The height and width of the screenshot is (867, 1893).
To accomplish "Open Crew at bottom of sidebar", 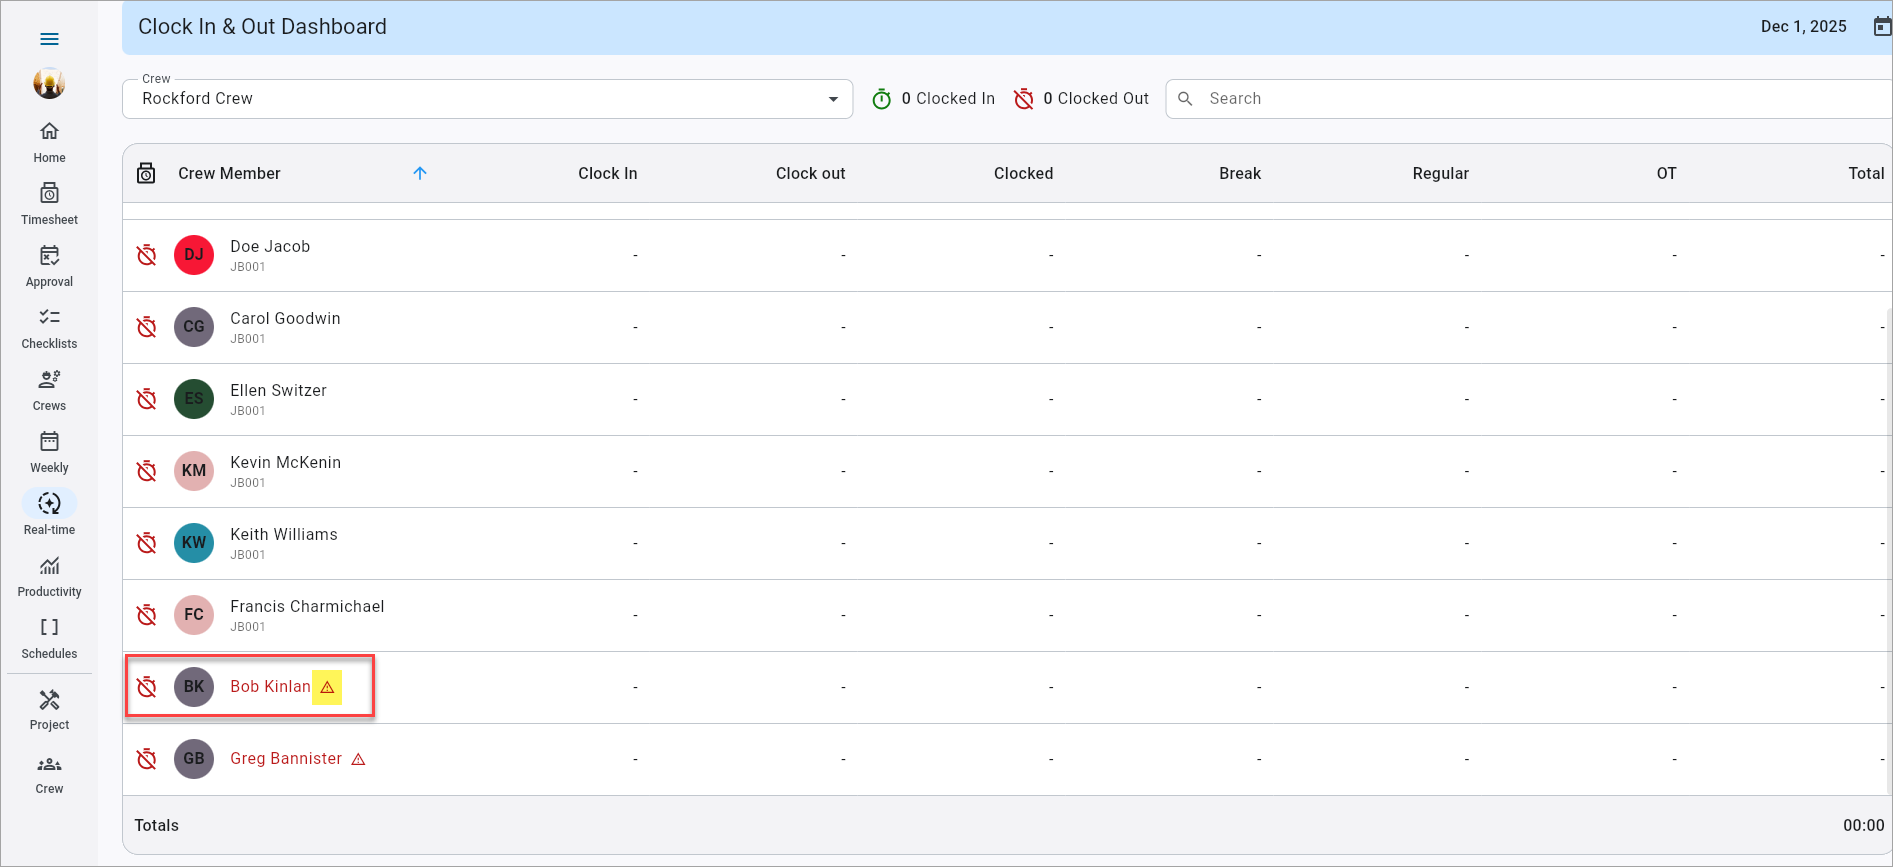I will point(49,775).
